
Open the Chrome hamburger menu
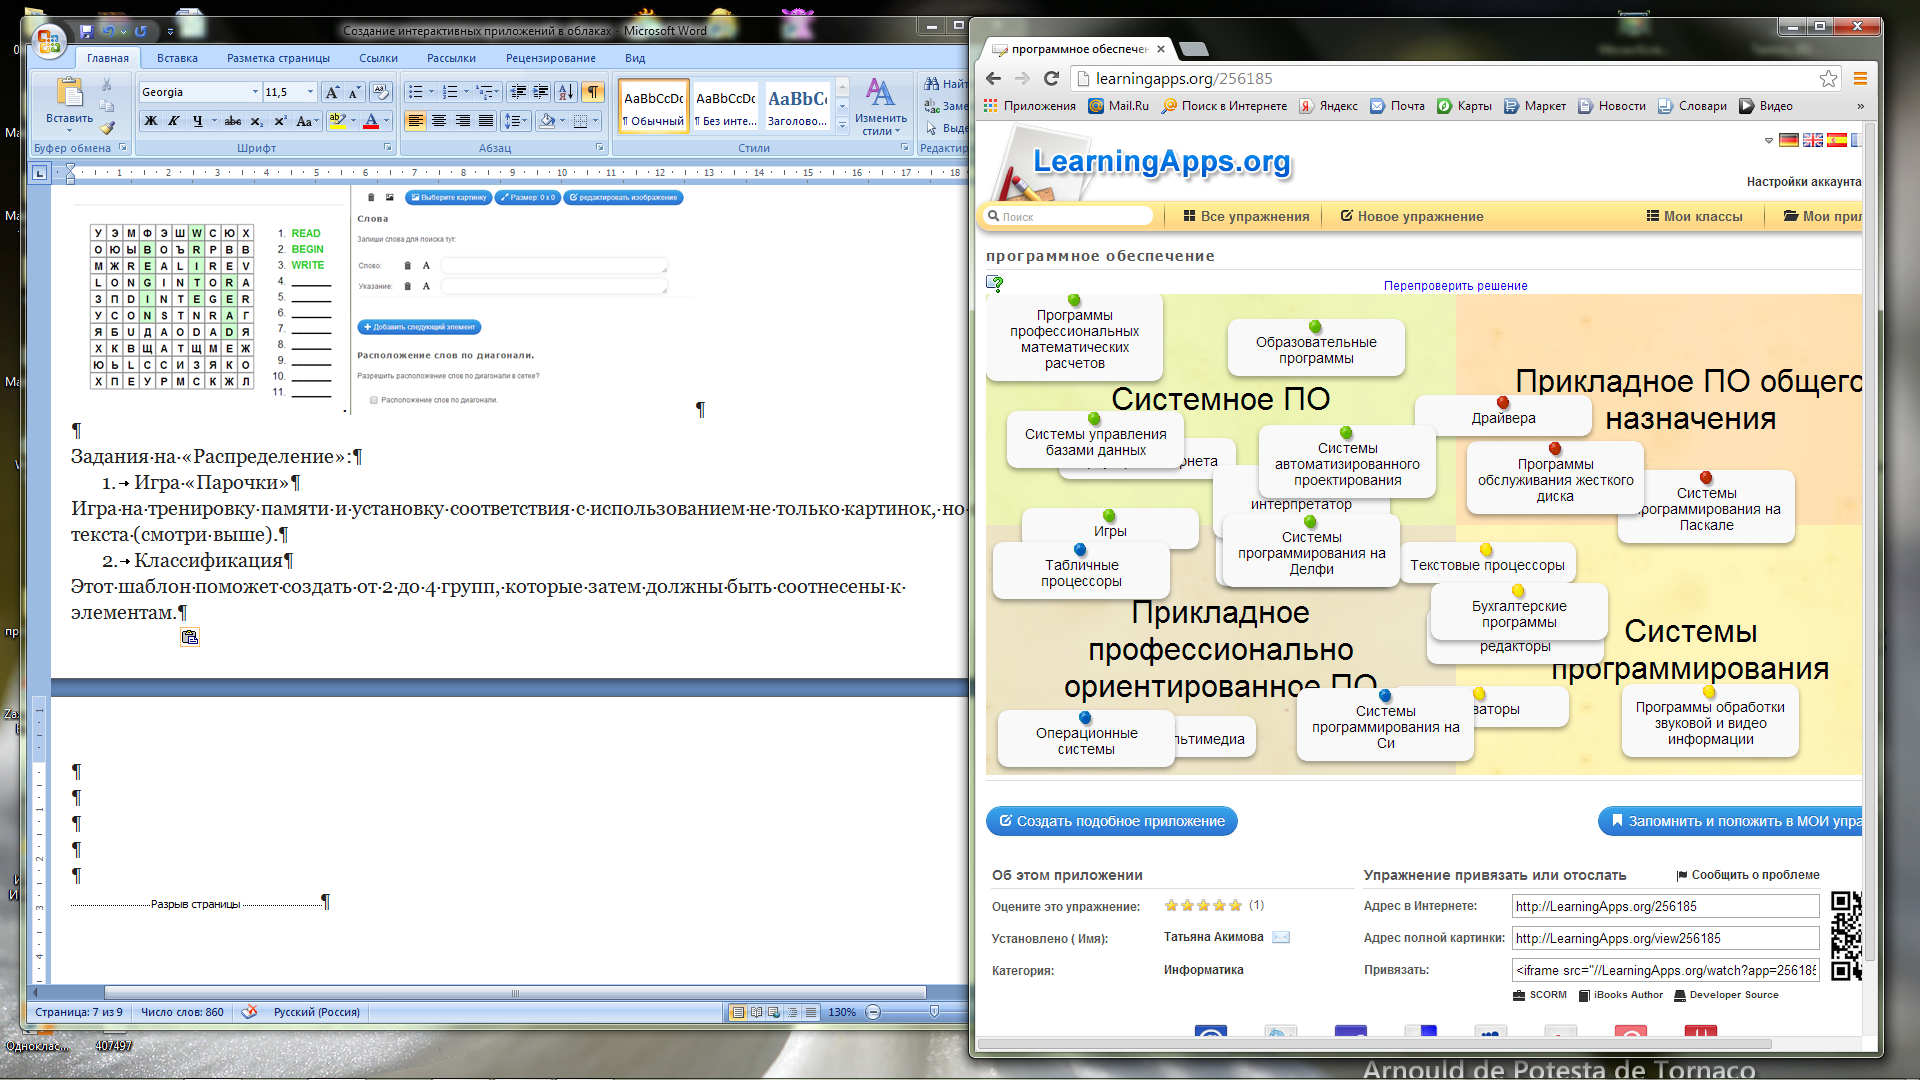1860,78
